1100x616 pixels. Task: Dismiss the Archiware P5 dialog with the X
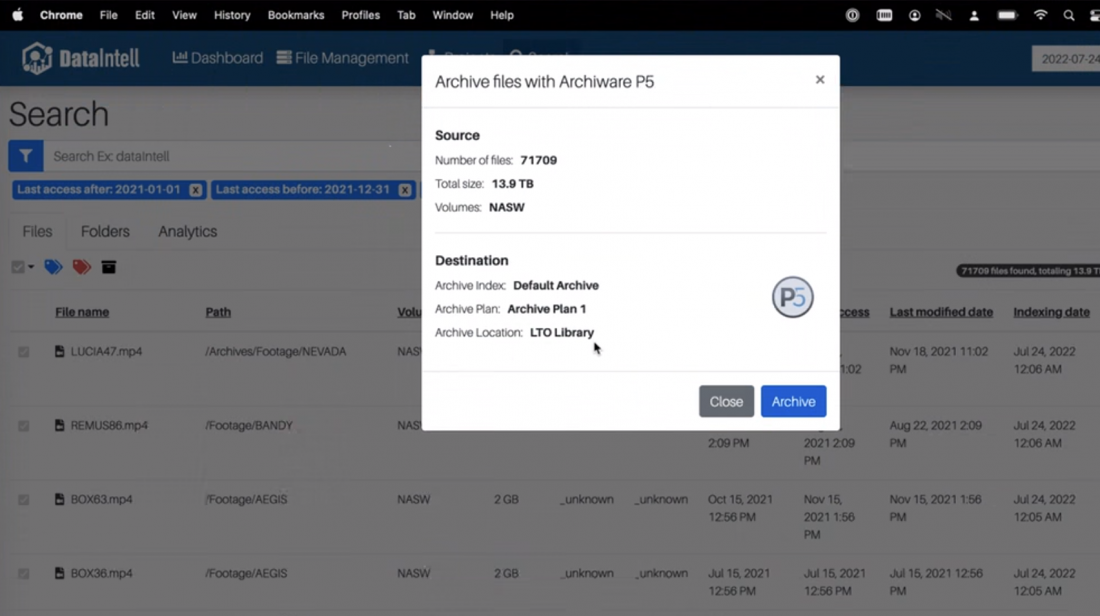tap(820, 80)
